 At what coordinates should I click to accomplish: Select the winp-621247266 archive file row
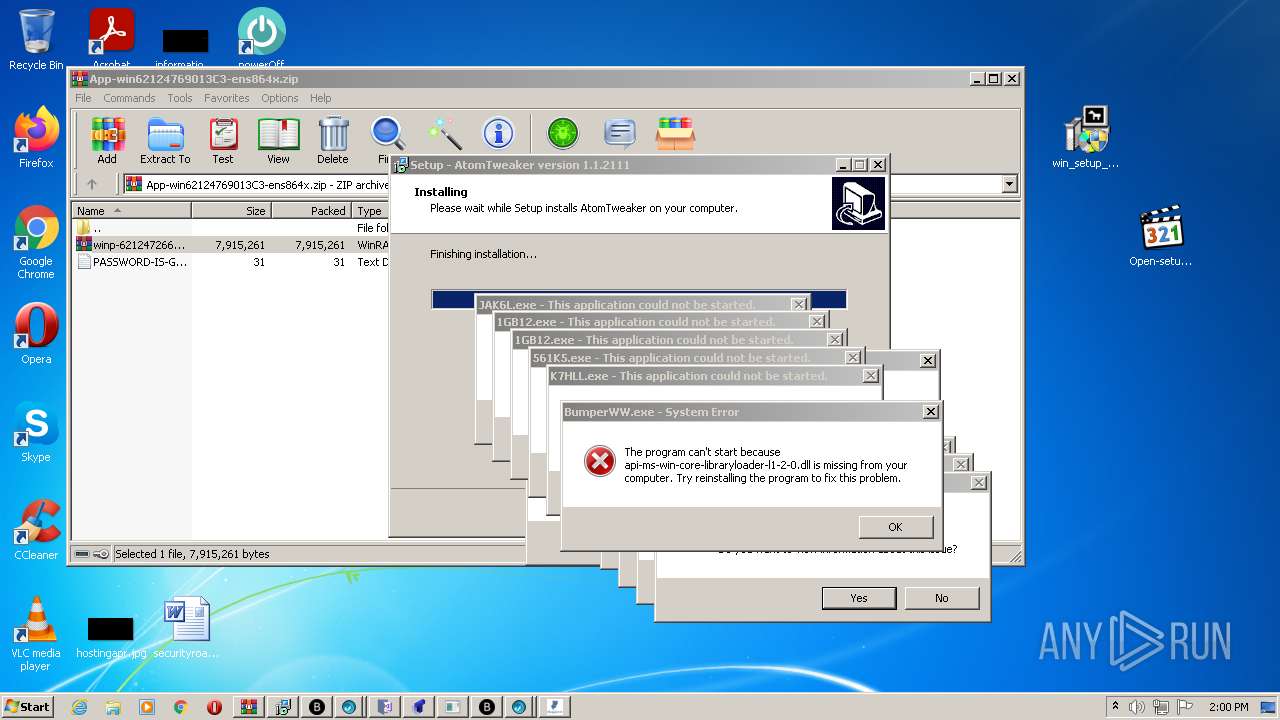(231, 245)
